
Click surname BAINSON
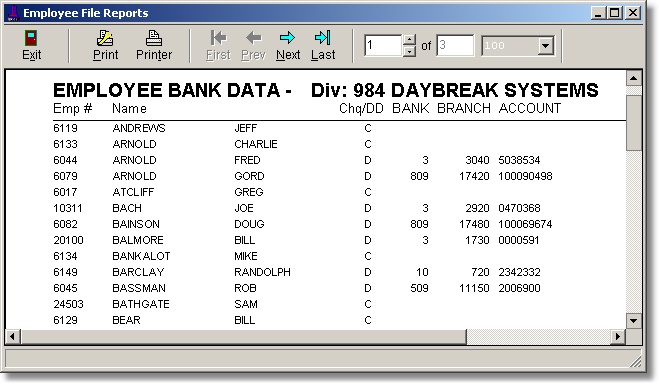click(136, 224)
